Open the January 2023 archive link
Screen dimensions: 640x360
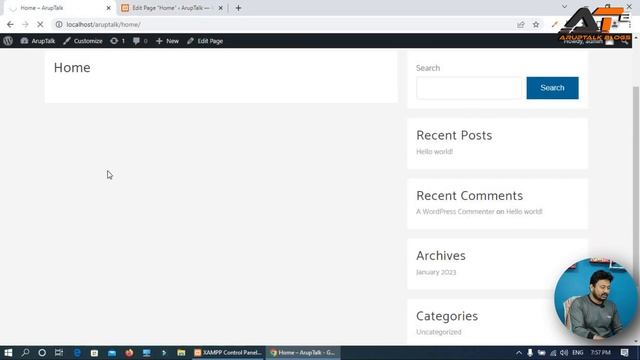point(436,272)
